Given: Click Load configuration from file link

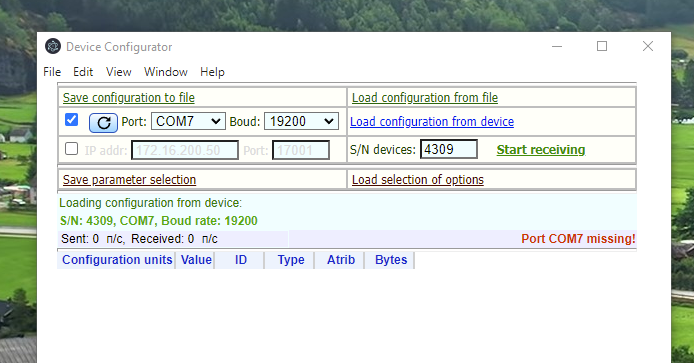Looking at the screenshot, I should [425, 97].
